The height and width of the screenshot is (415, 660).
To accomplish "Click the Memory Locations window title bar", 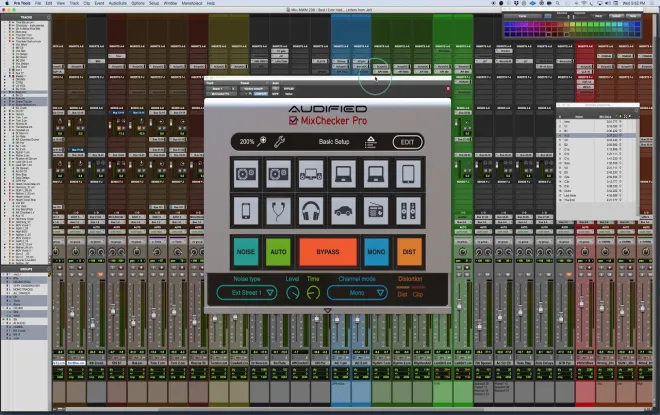I will [598, 105].
